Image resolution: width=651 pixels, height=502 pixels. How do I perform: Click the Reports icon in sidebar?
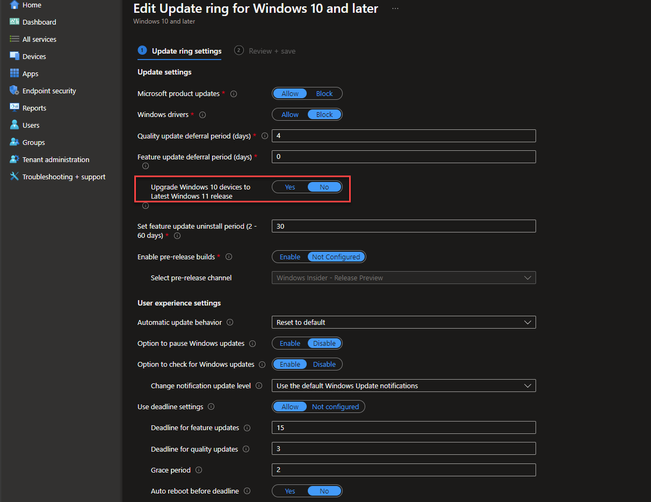[15, 108]
